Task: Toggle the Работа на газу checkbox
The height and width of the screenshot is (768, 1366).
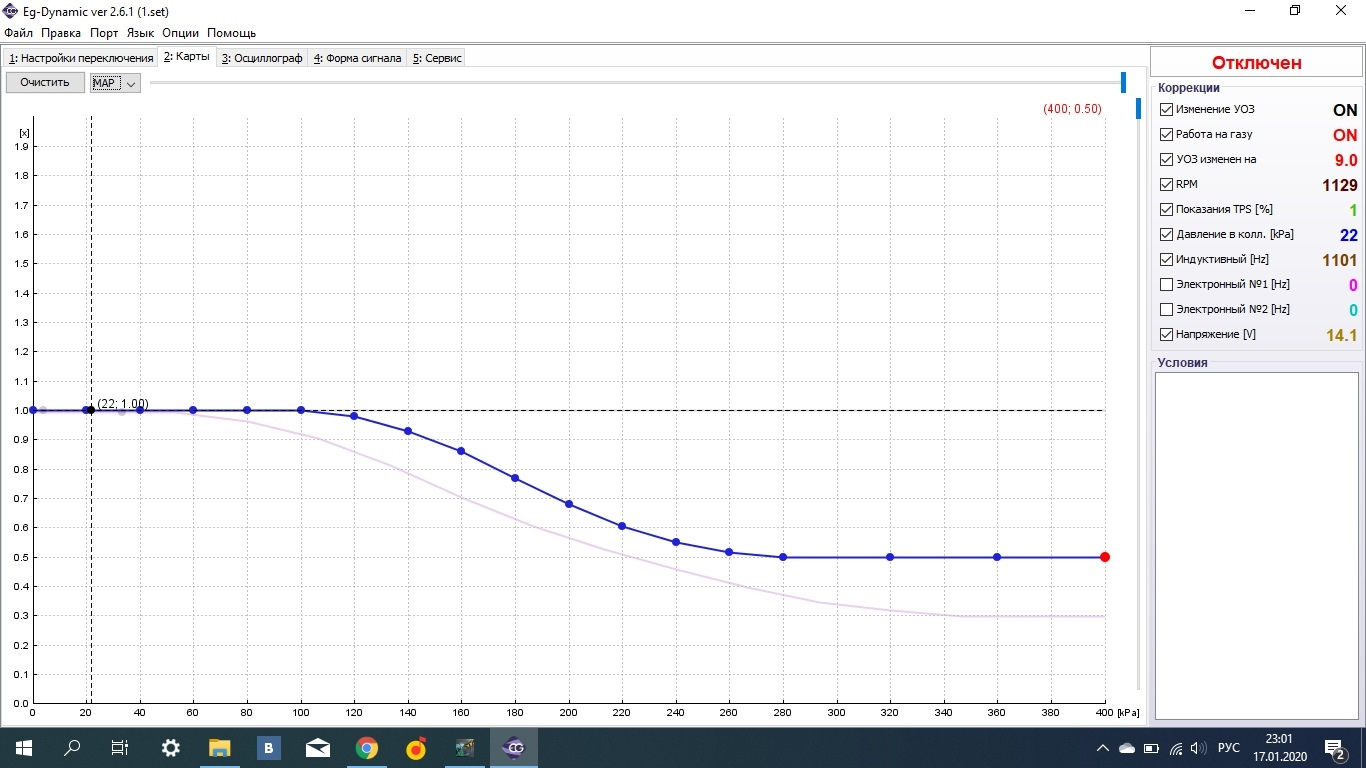Action: point(1166,134)
